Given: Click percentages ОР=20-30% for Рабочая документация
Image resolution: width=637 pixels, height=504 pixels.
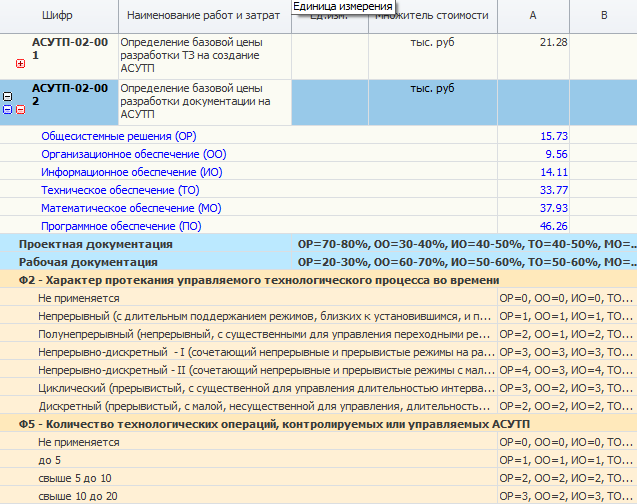Looking at the screenshot, I should pos(467,262).
